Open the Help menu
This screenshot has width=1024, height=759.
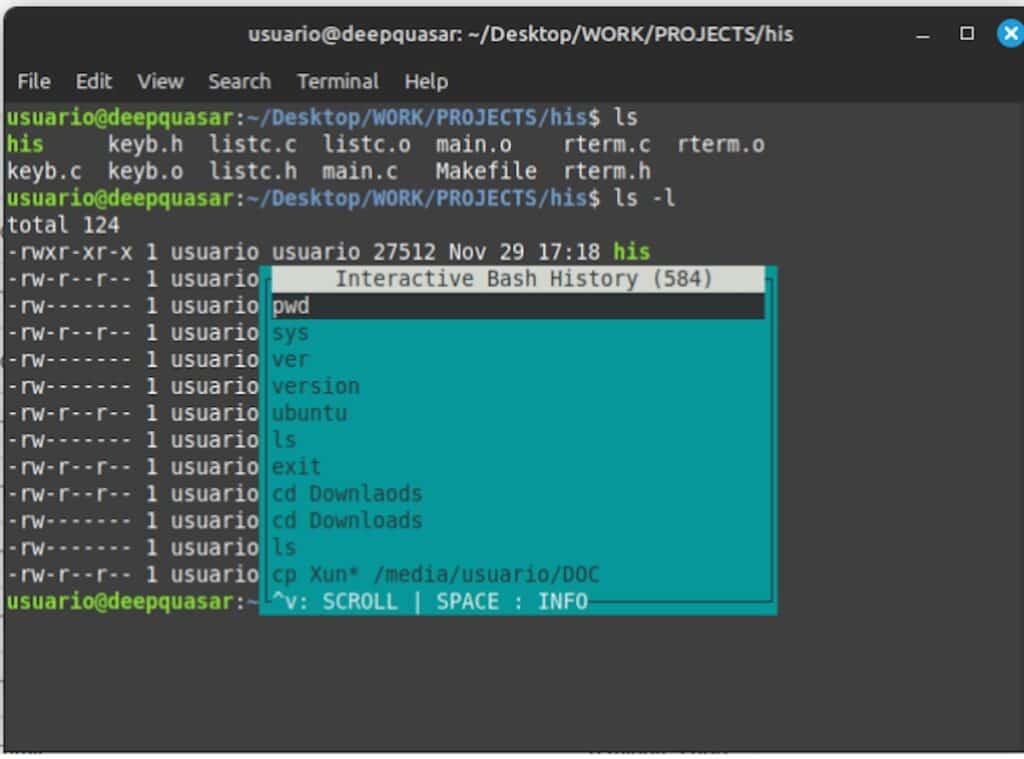pos(426,82)
